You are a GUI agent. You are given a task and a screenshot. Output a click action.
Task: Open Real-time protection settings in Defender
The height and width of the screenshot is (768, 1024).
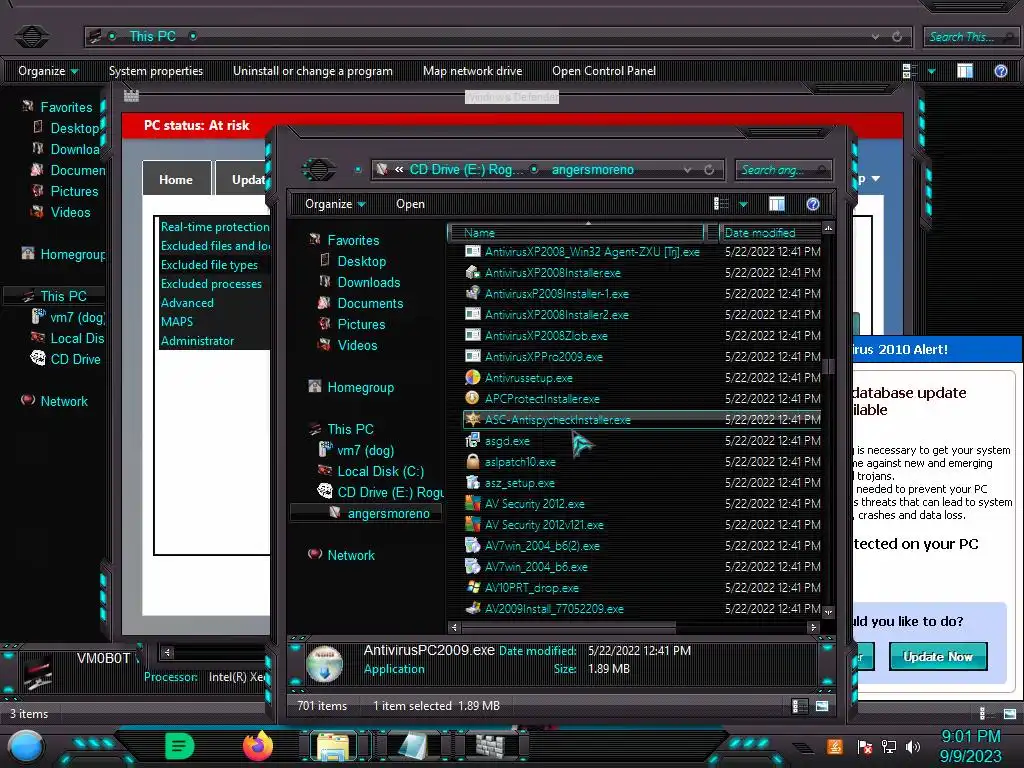tap(215, 227)
